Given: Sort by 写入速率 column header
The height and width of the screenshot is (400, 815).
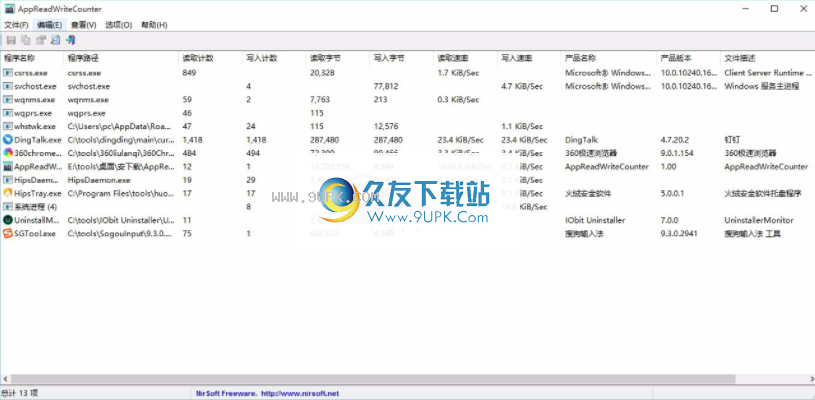Looking at the screenshot, I should [x=529, y=58].
